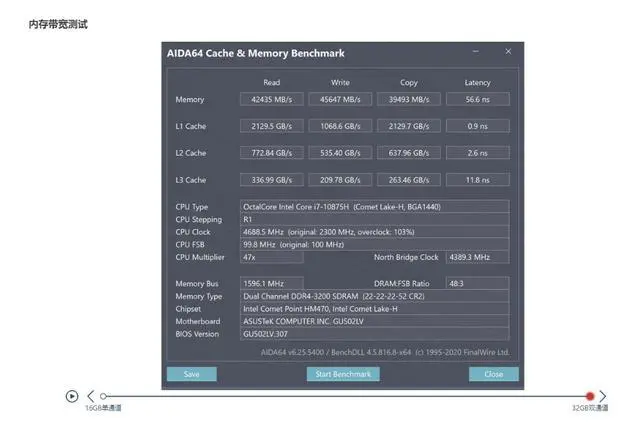640x425 pixels.
Task: Click L1 Cache Latency value 0.9 ns
Action: coord(478,126)
